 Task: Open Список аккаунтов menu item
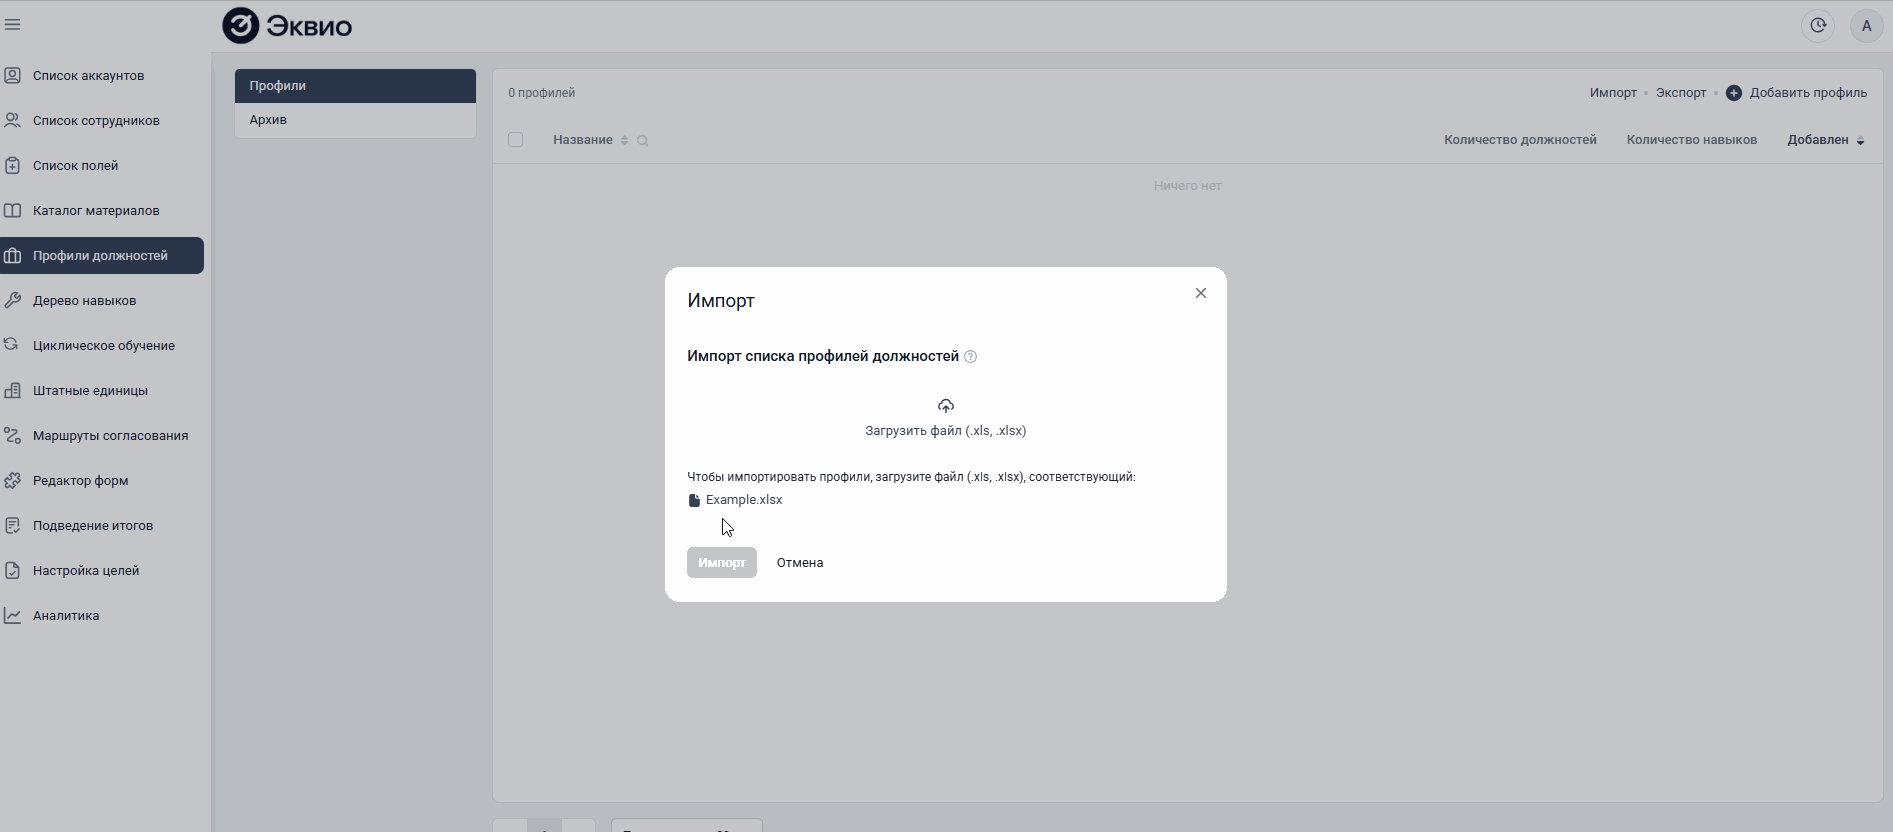click(88, 75)
